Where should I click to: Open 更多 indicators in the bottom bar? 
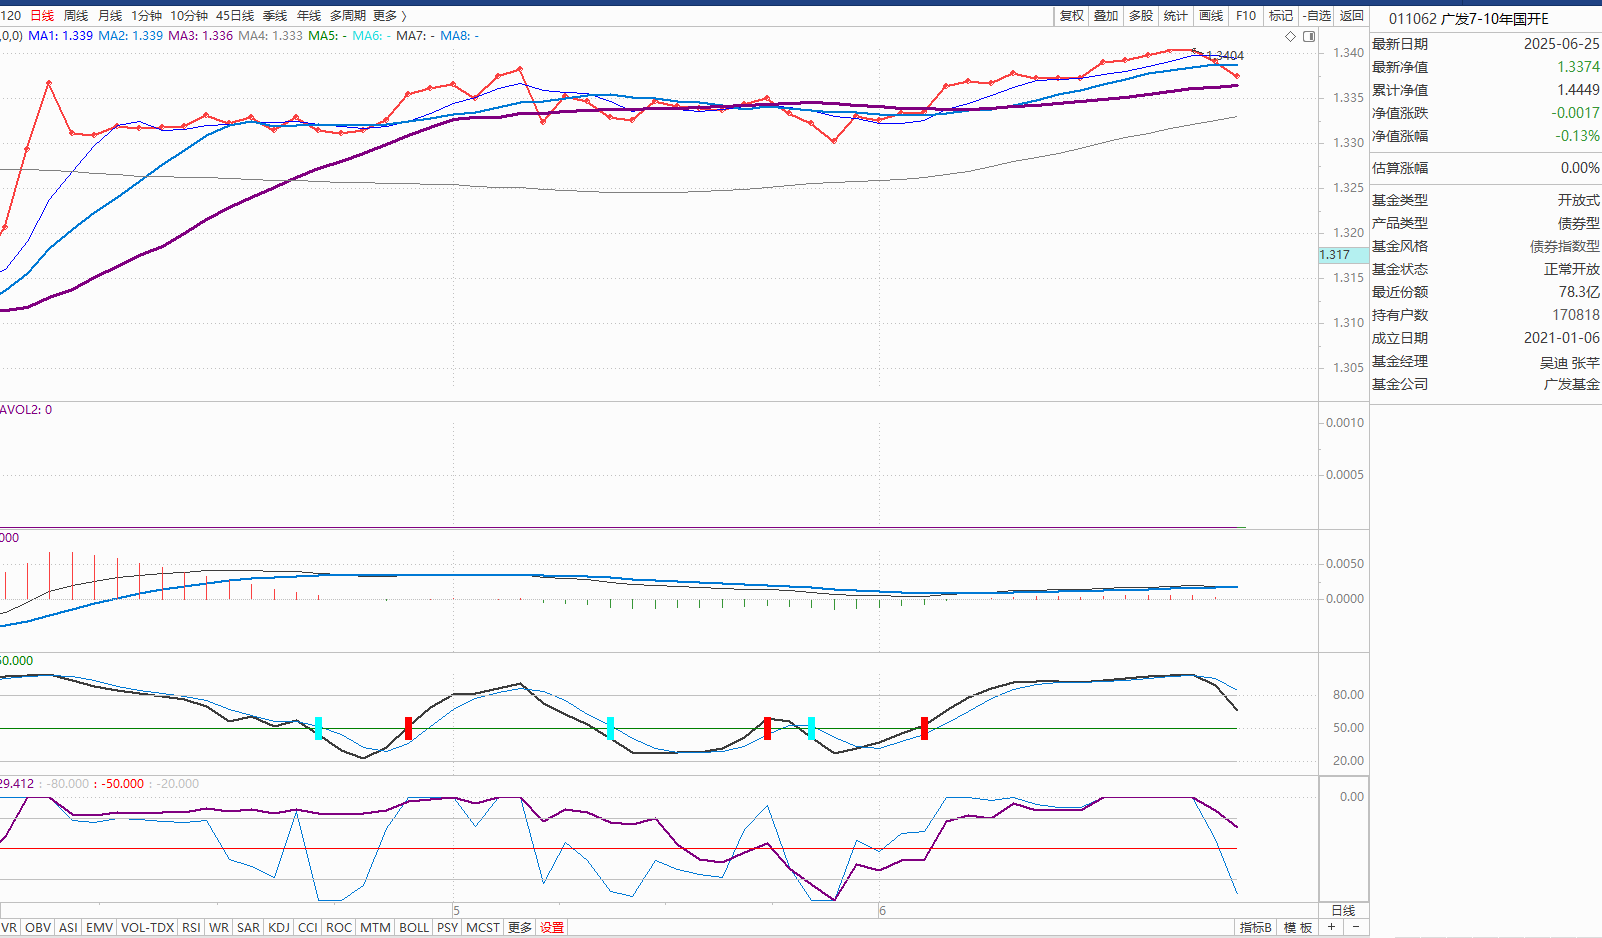click(x=520, y=928)
